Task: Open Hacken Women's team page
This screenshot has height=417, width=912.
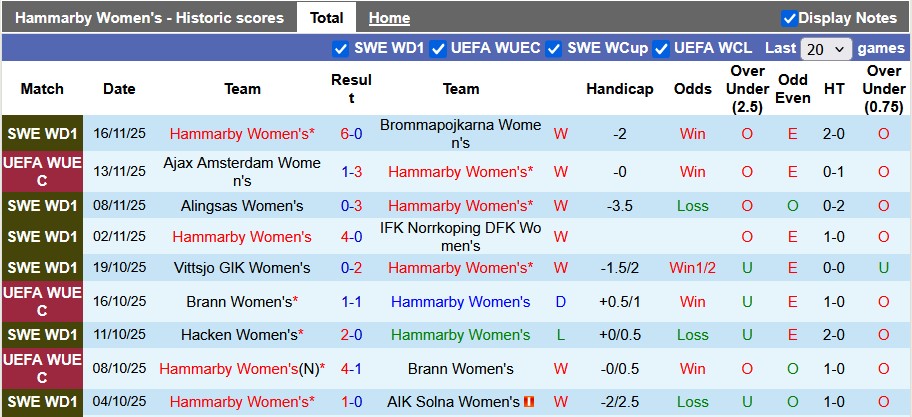Action: (x=238, y=335)
